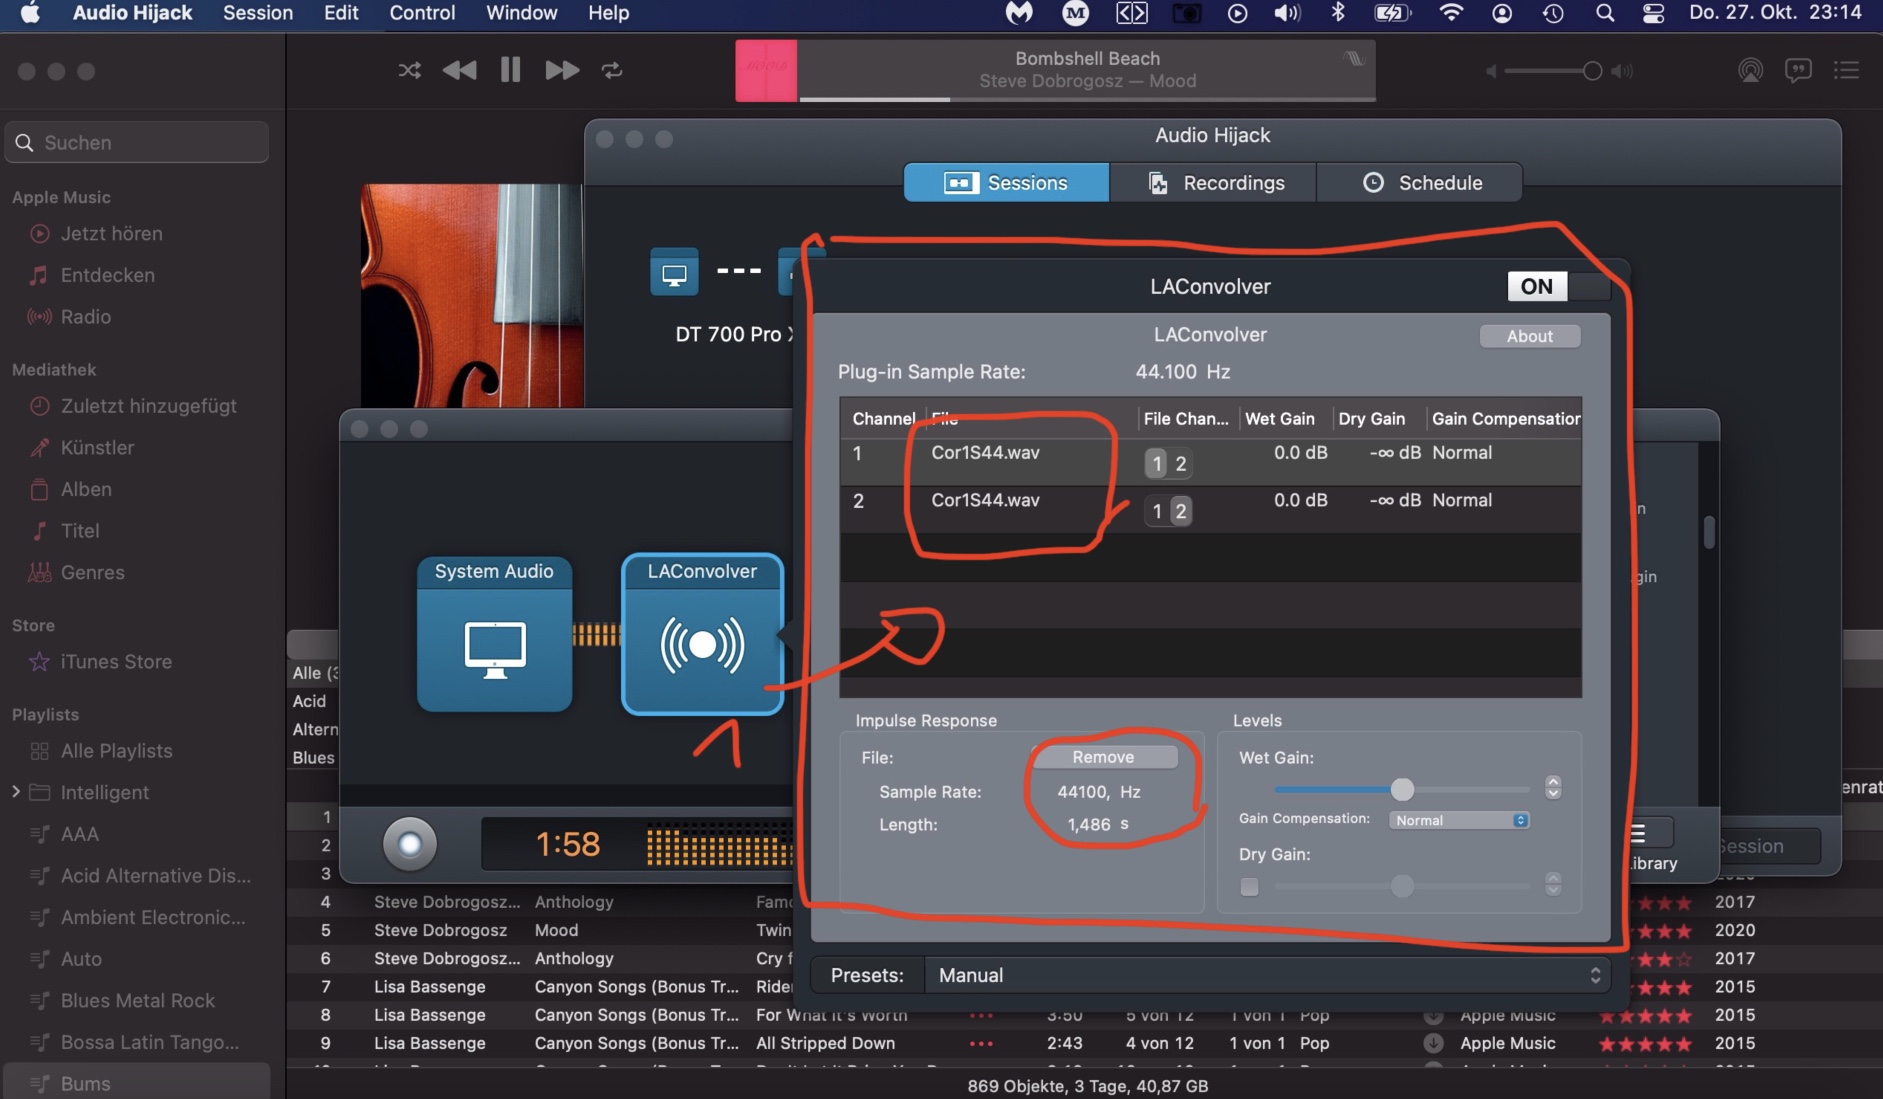Click the Audio Hijack record button

point(410,844)
